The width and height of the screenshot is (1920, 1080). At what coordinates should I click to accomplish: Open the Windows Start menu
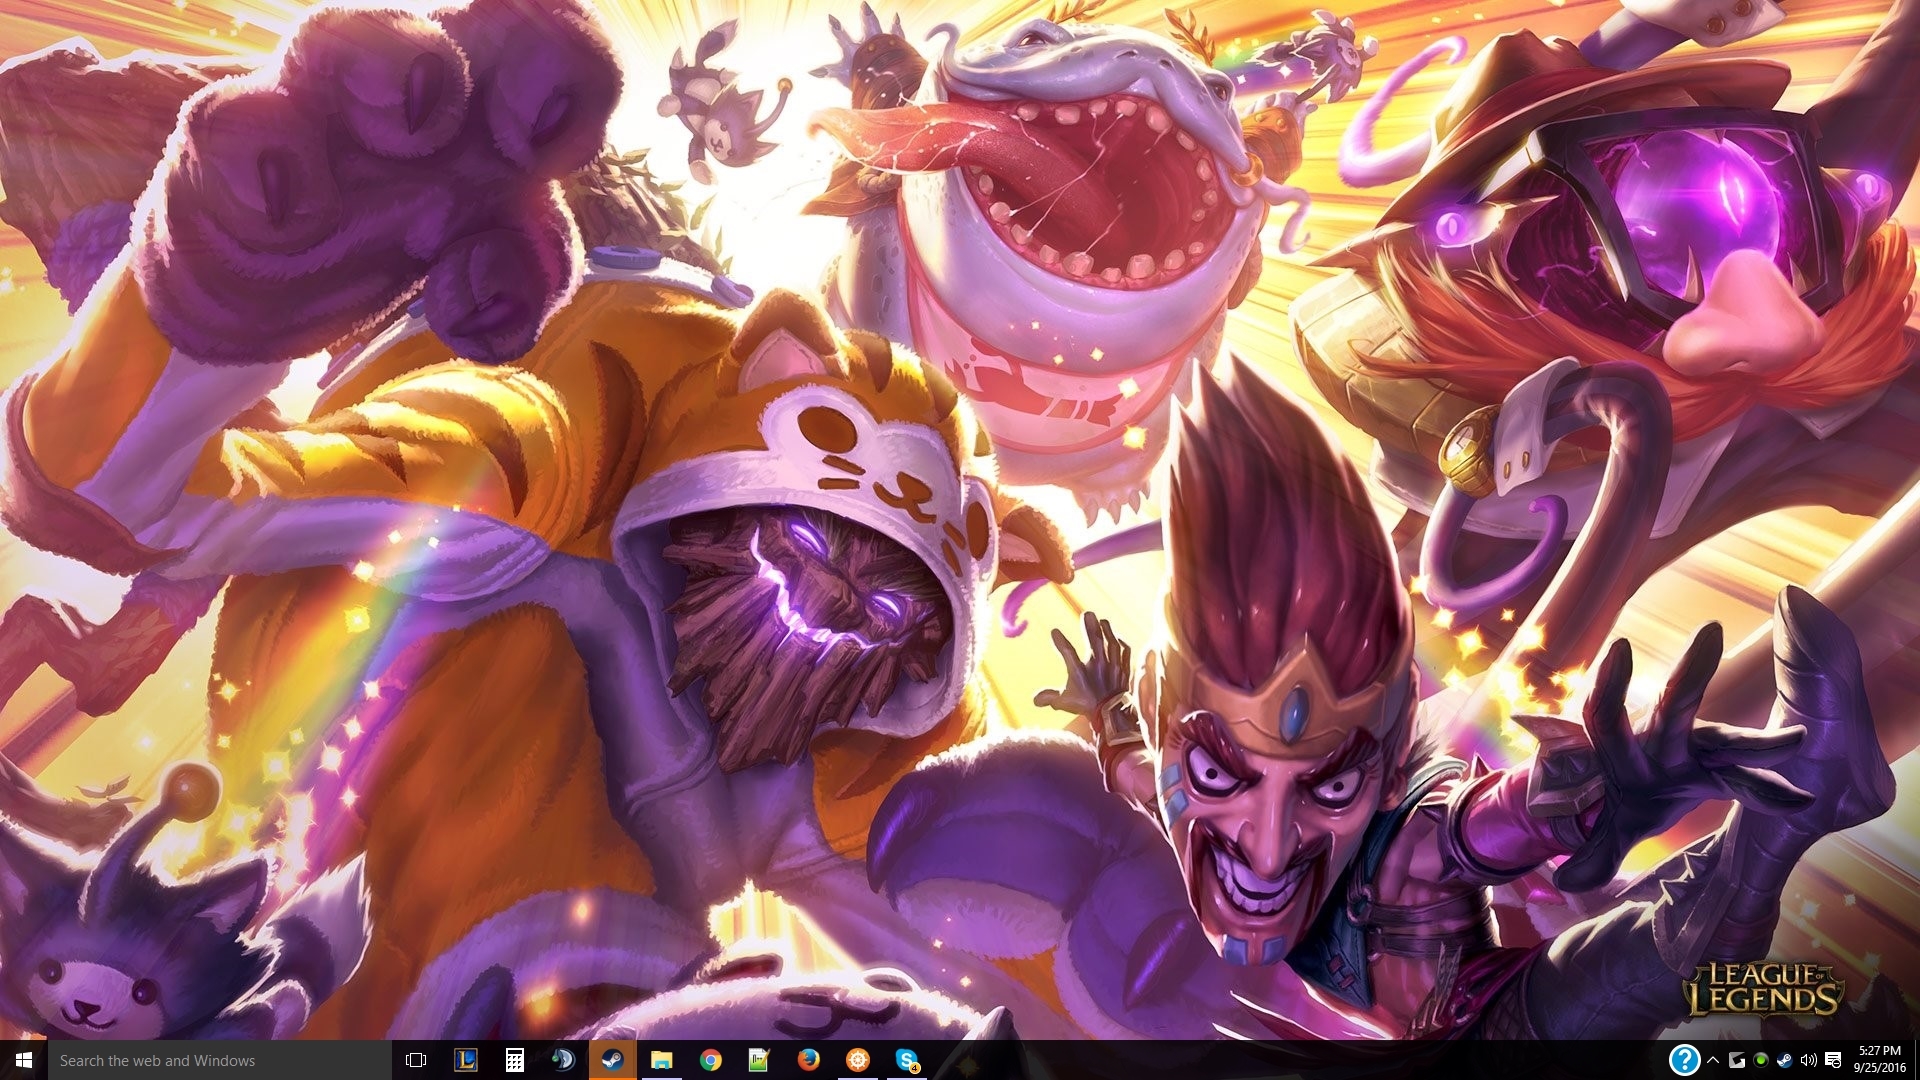point(24,1060)
